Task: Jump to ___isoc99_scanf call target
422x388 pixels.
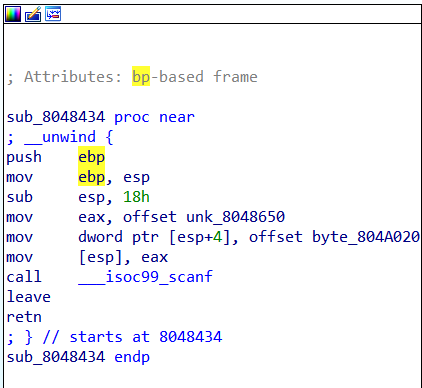Action: (x=145, y=277)
